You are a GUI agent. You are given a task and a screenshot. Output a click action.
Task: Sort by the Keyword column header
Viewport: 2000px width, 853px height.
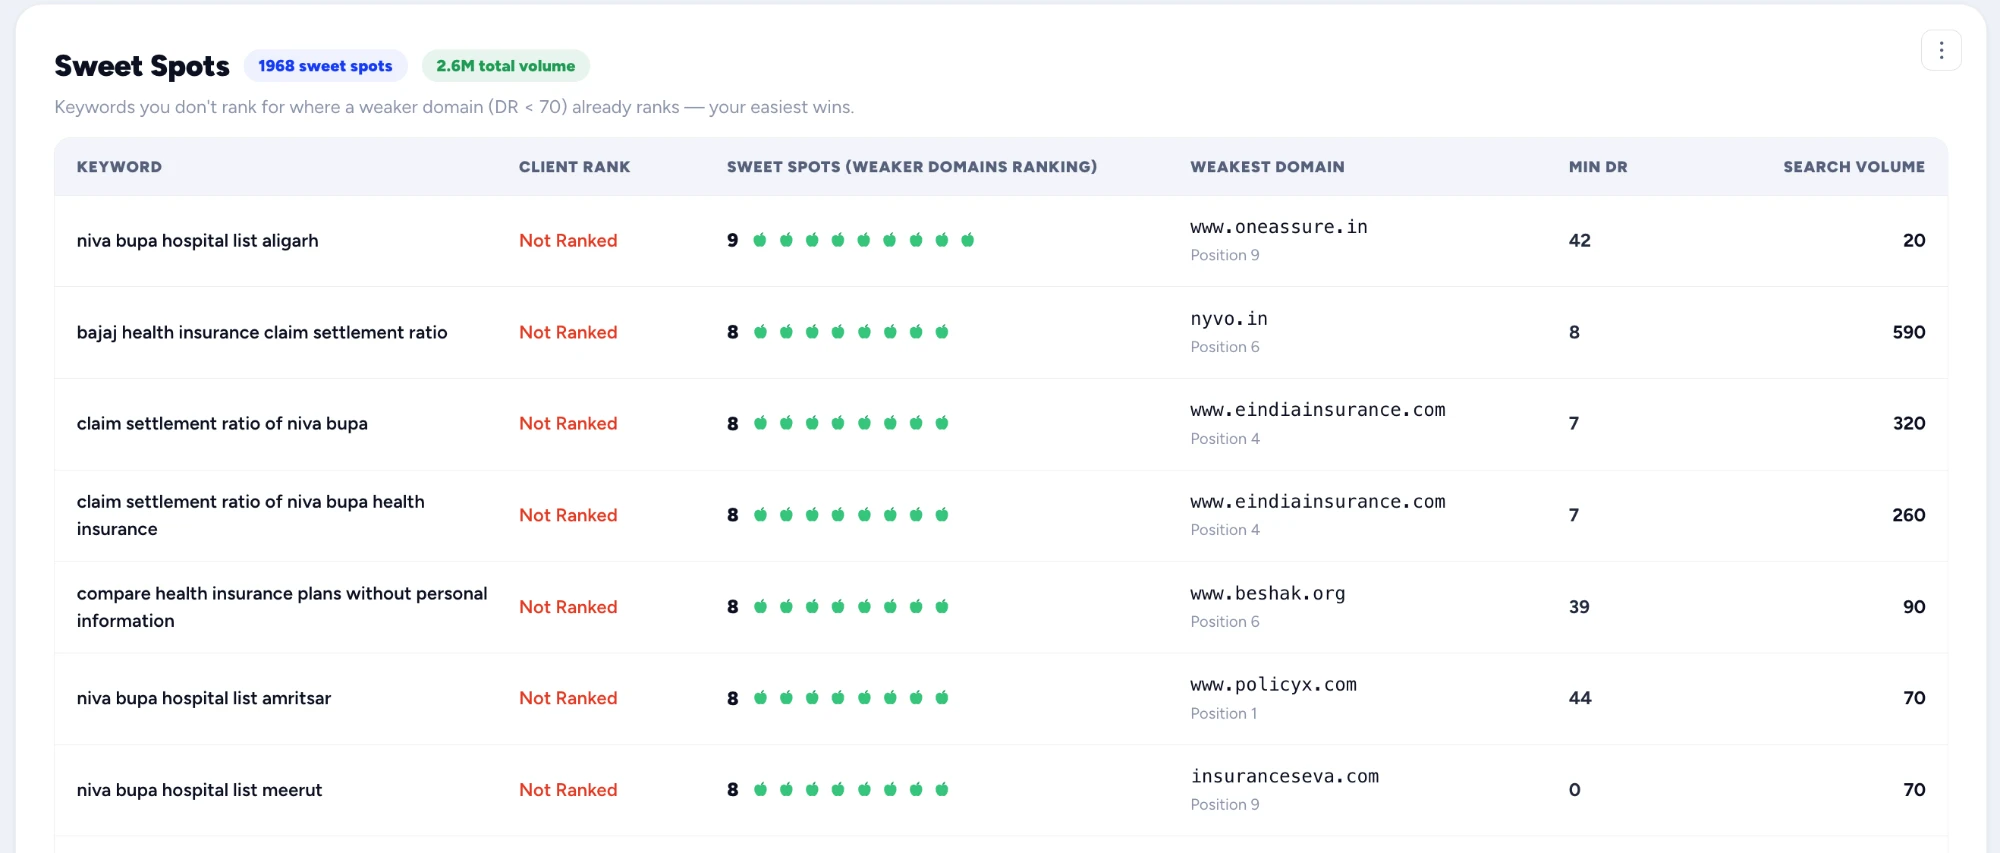click(x=119, y=167)
